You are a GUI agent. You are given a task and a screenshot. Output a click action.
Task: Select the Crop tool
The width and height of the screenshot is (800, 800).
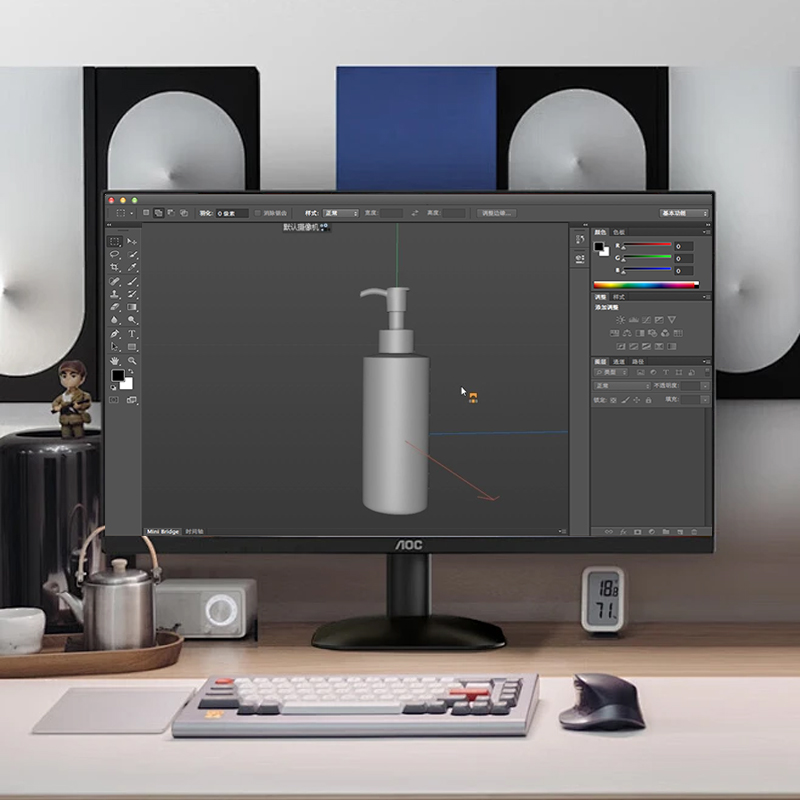tap(115, 267)
